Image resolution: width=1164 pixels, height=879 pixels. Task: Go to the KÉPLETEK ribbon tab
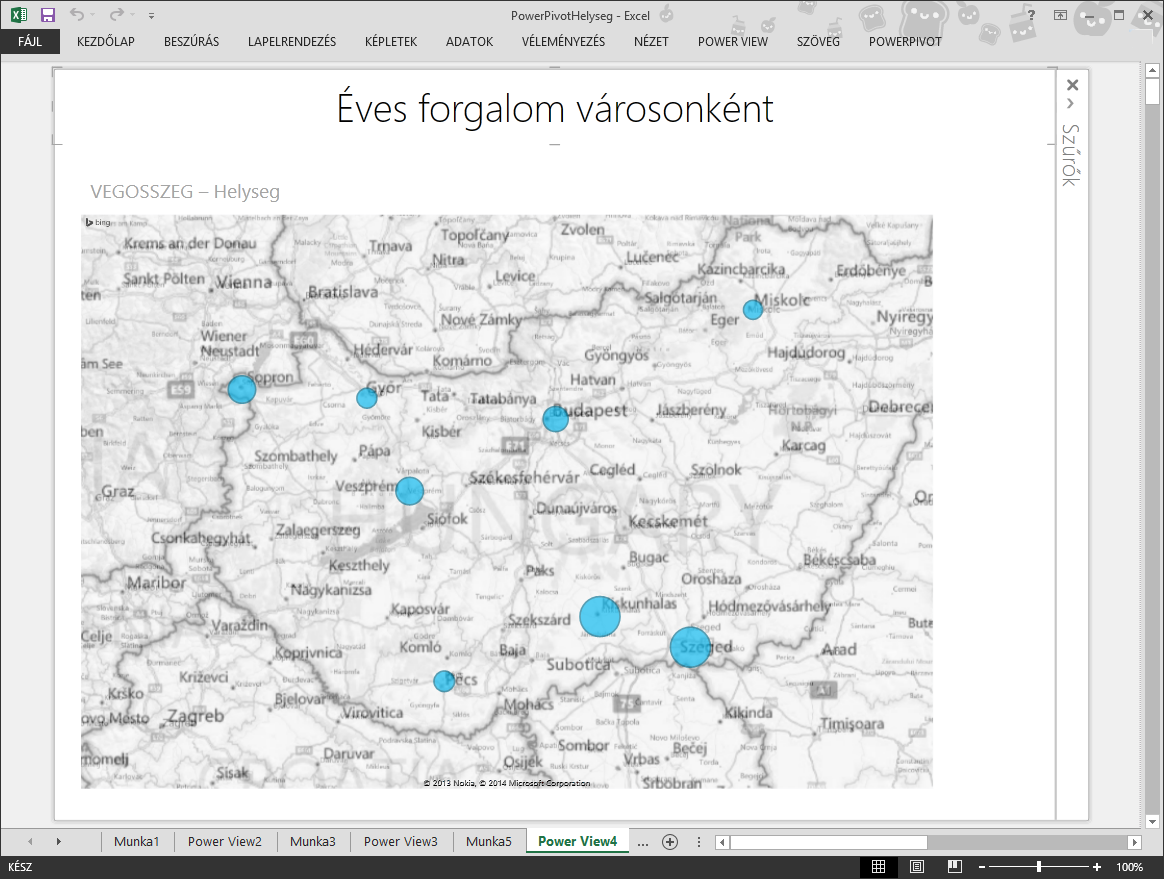[390, 42]
